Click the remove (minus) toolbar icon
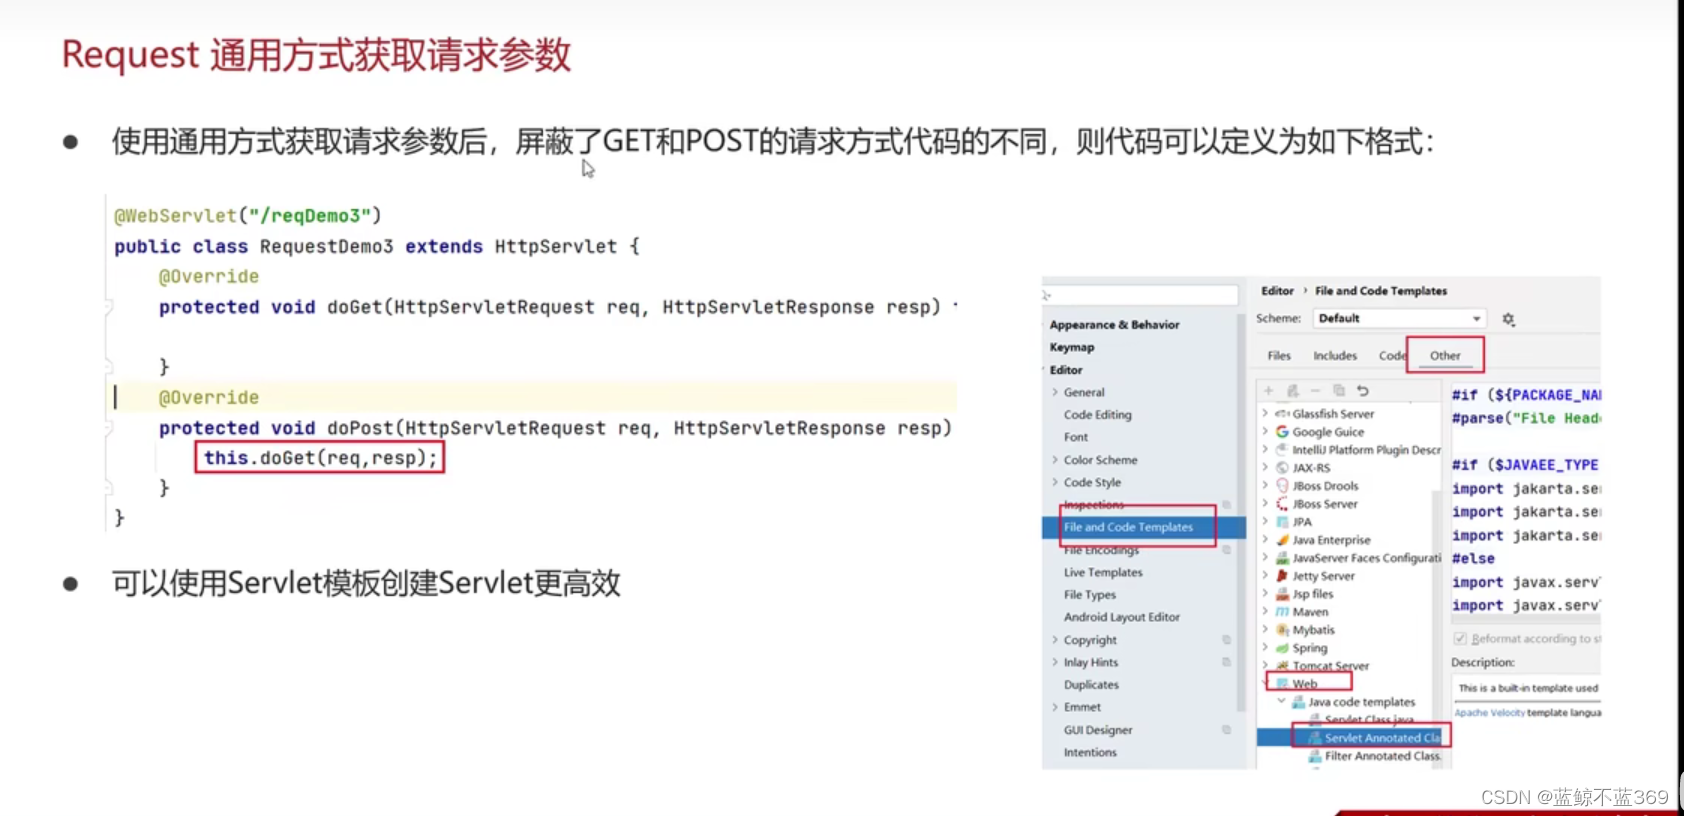 click(1315, 391)
